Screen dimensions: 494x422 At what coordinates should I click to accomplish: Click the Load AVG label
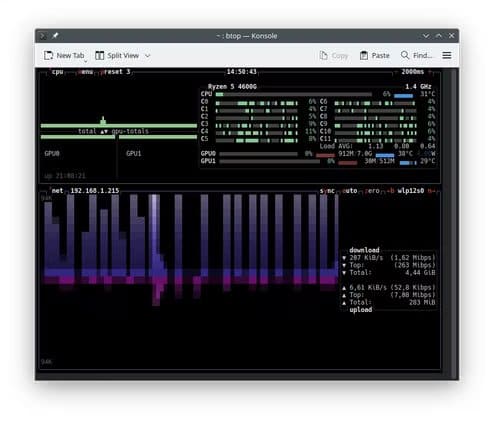(x=336, y=146)
